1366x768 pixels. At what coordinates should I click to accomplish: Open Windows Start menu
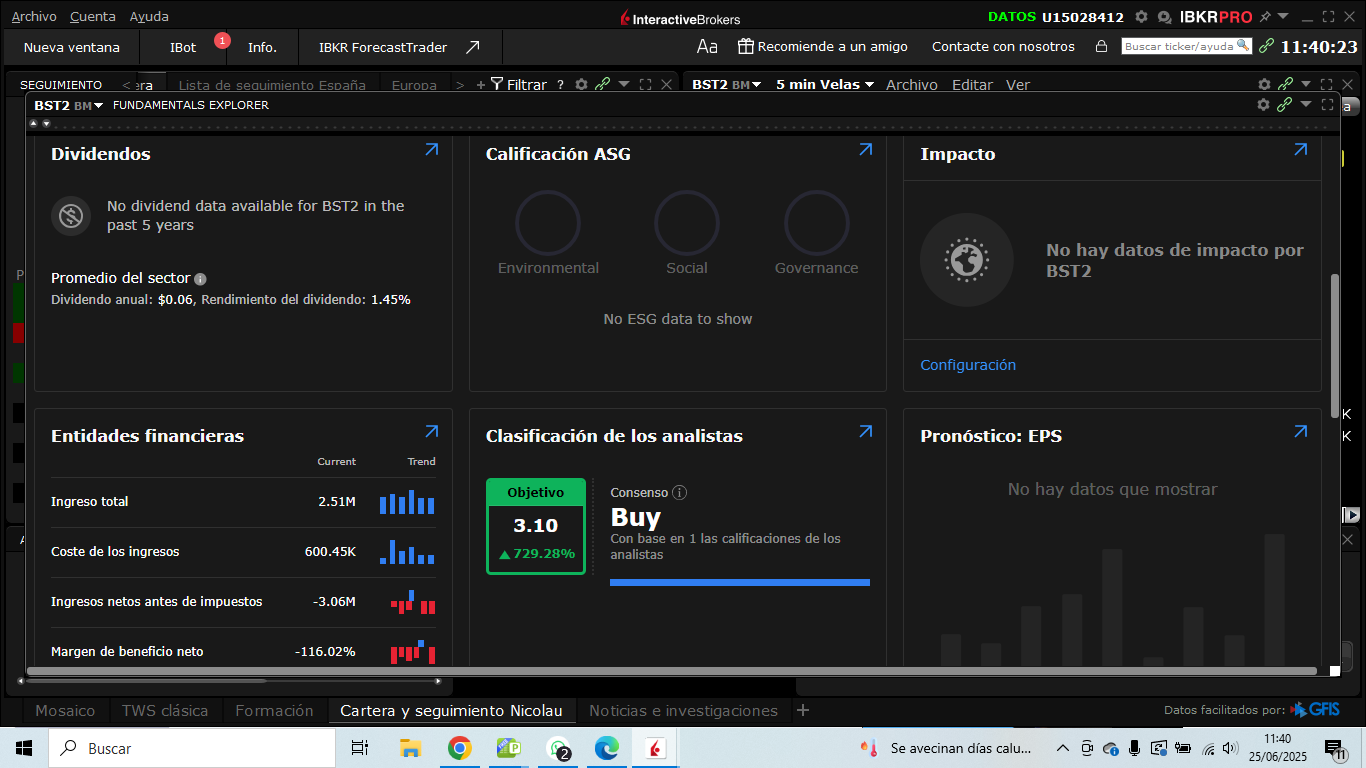pyautogui.click(x=24, y=748)
